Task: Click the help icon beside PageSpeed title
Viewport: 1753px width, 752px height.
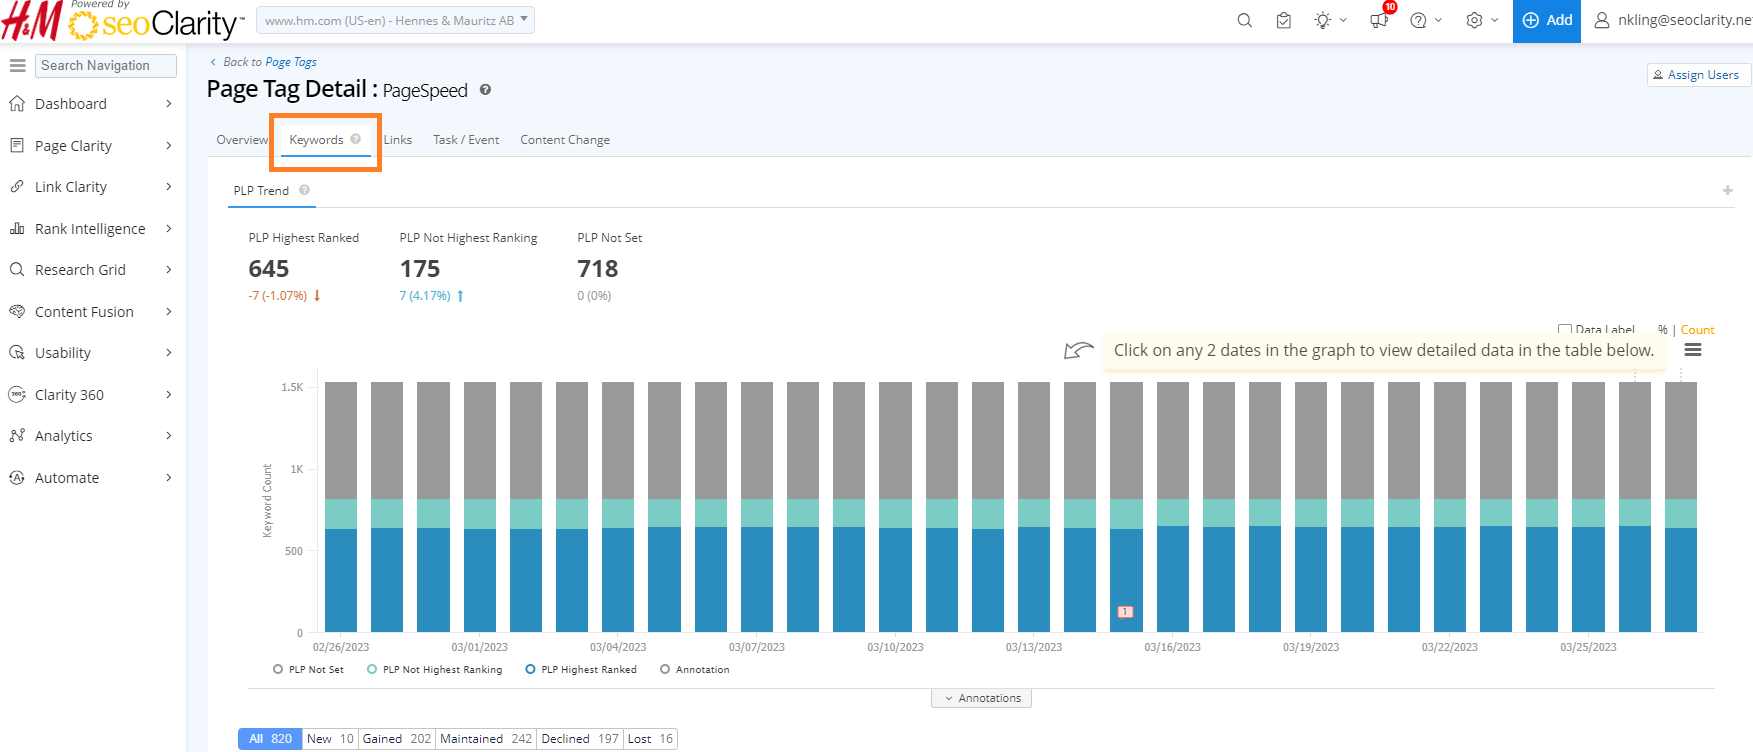Action: (x=485, y=90)
